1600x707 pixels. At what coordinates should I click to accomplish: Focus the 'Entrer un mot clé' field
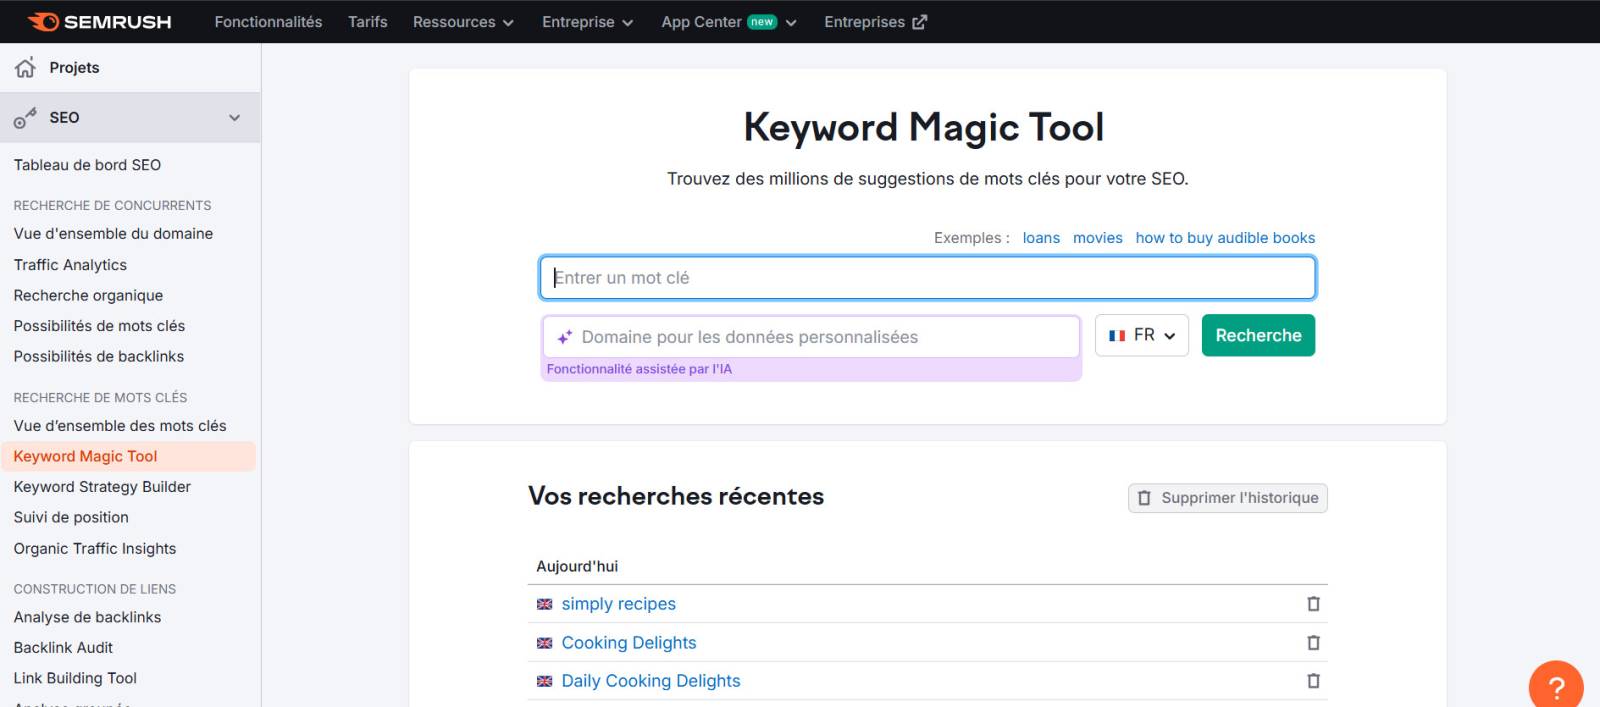click(928, 278)
